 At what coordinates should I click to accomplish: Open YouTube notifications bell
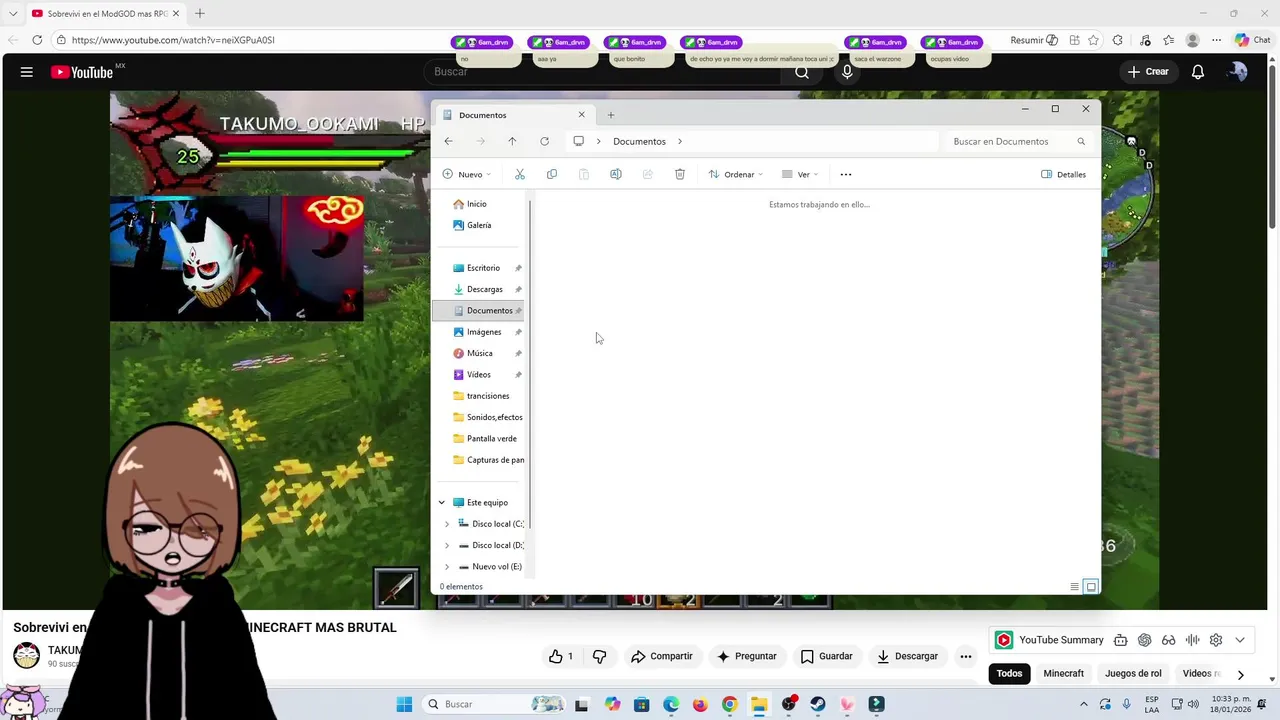[x=1198, y=72]
